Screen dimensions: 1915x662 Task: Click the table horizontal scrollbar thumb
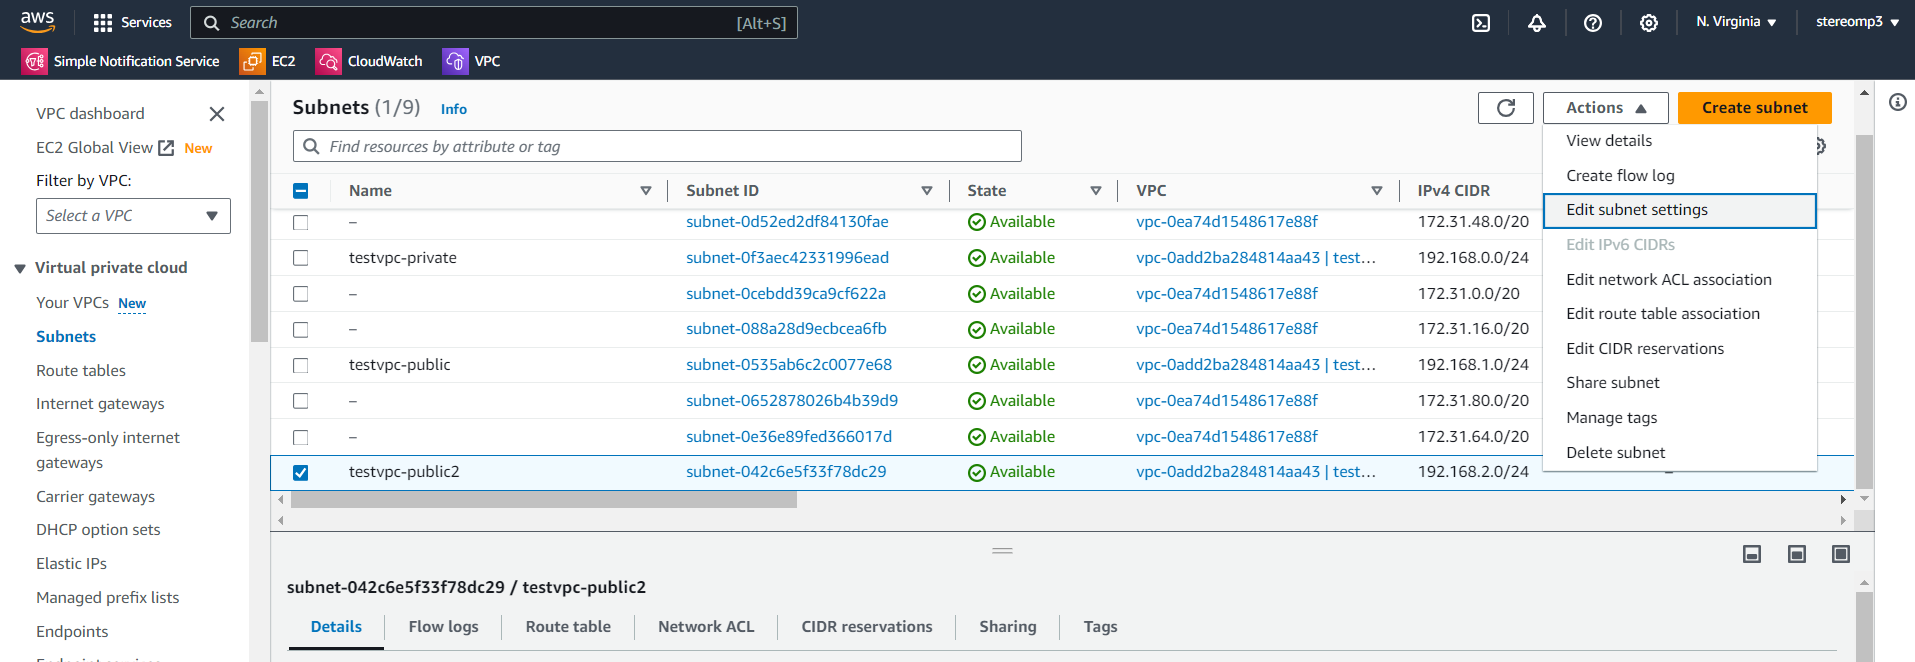543,500
